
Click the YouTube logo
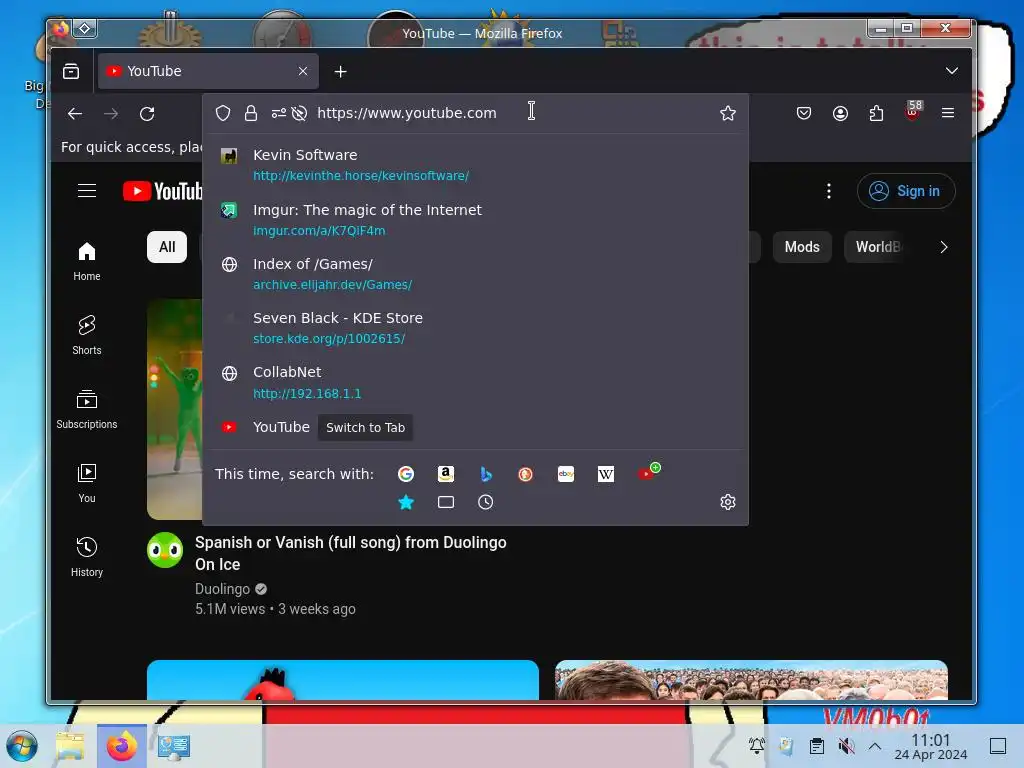(163, 191)
